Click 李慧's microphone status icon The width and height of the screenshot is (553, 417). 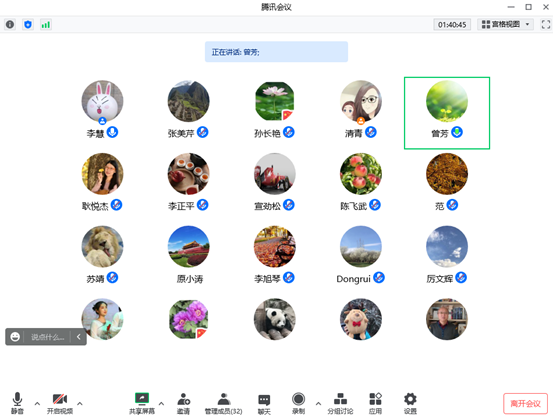tap(113, 132)
